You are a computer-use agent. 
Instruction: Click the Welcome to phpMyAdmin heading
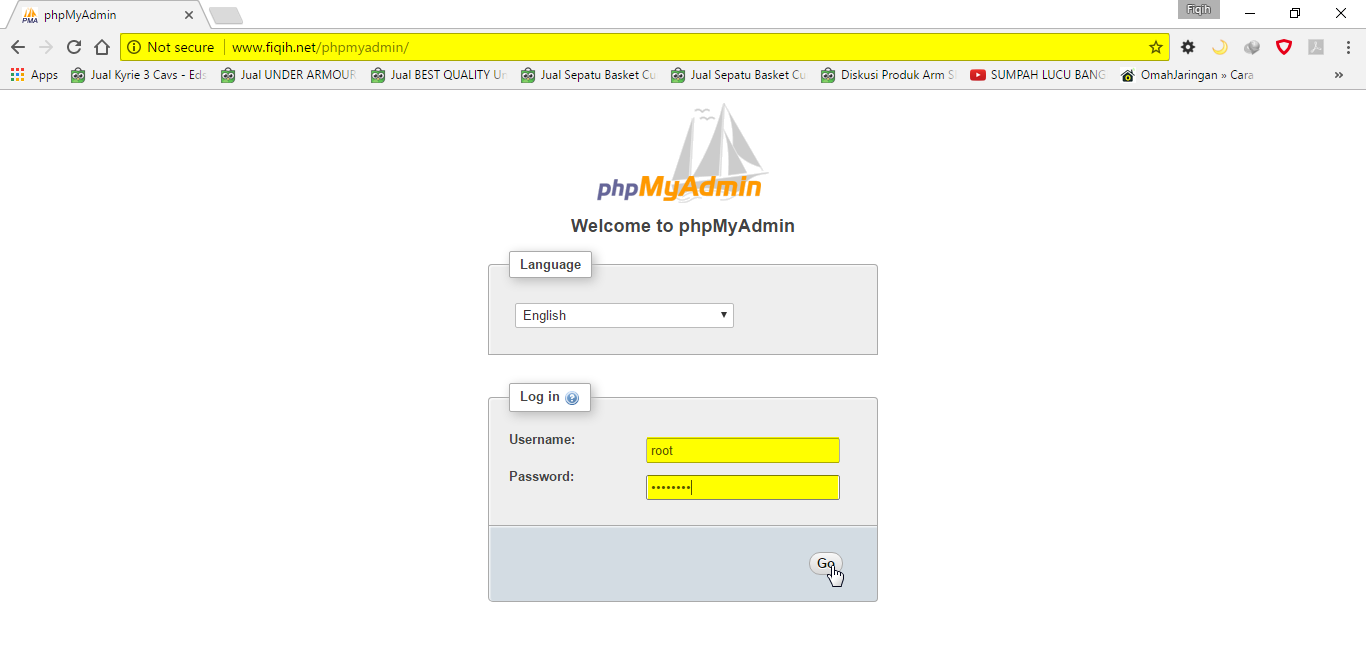[x=683, y=226]
